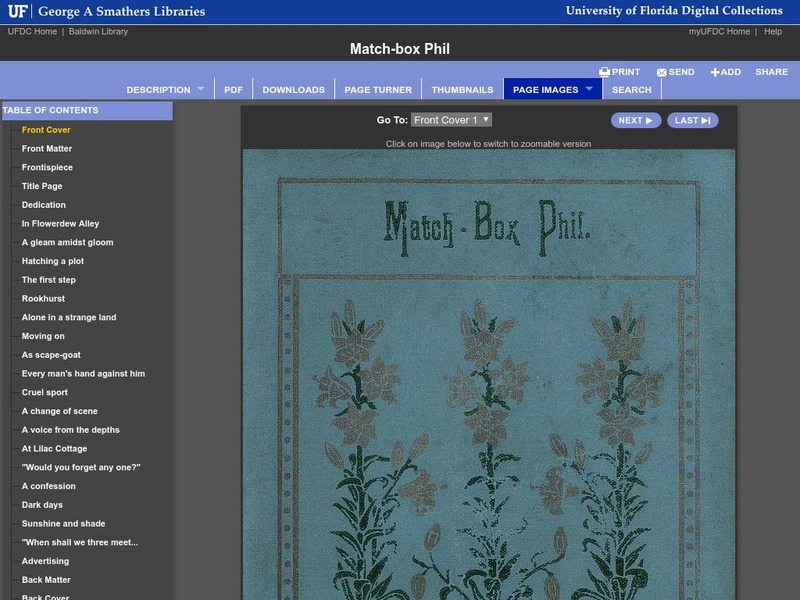The image size is (800, 600).
Task: Open the Go To page dropdown
Action: [451, 120]
